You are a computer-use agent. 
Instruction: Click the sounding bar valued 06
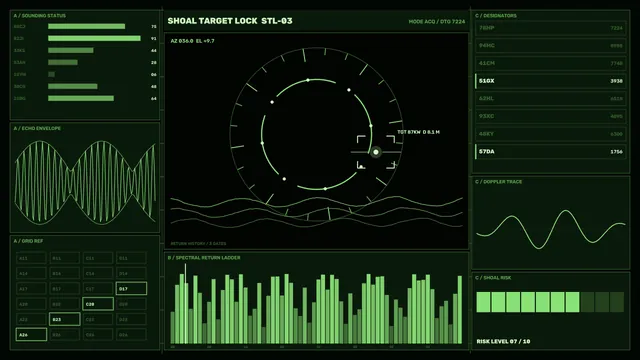[x=51, y=74]
